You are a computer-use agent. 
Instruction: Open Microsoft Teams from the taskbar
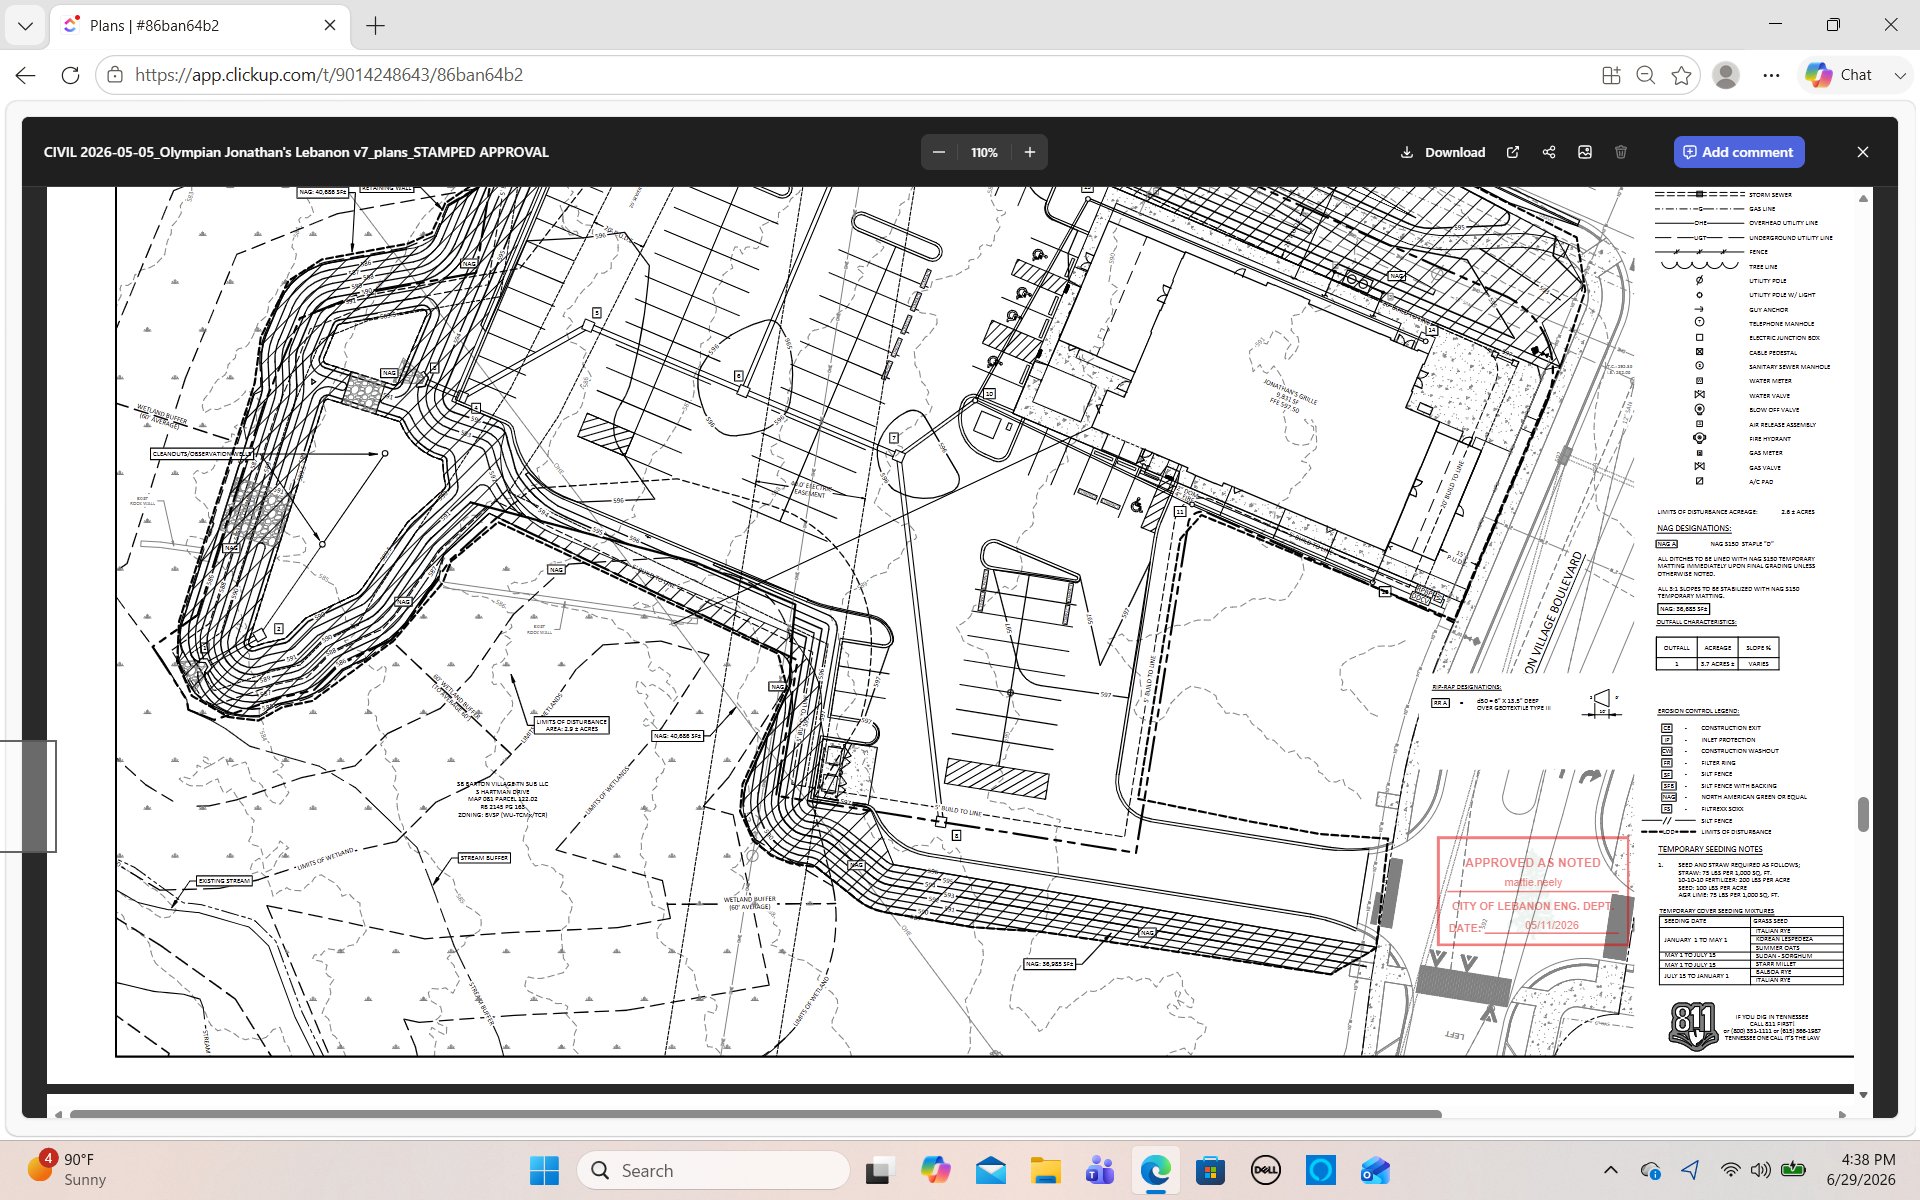[x=1101, y=1170]
